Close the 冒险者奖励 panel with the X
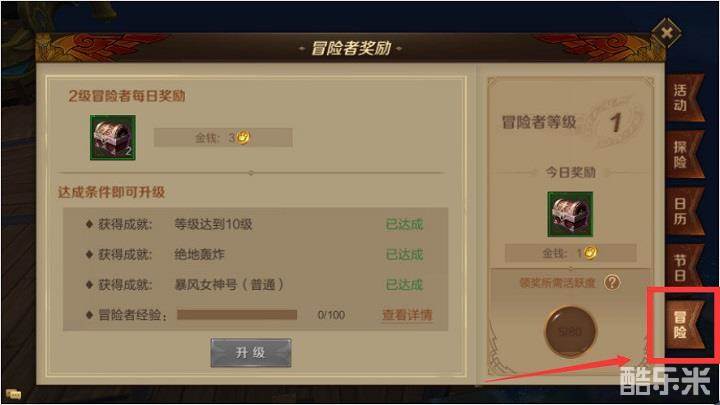 (667, 33)
